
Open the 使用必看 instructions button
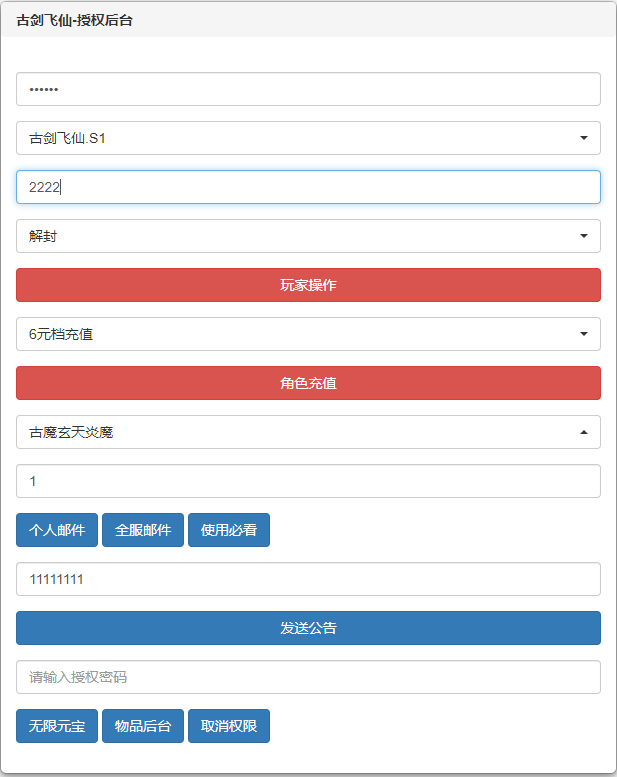tap(229, 530)
